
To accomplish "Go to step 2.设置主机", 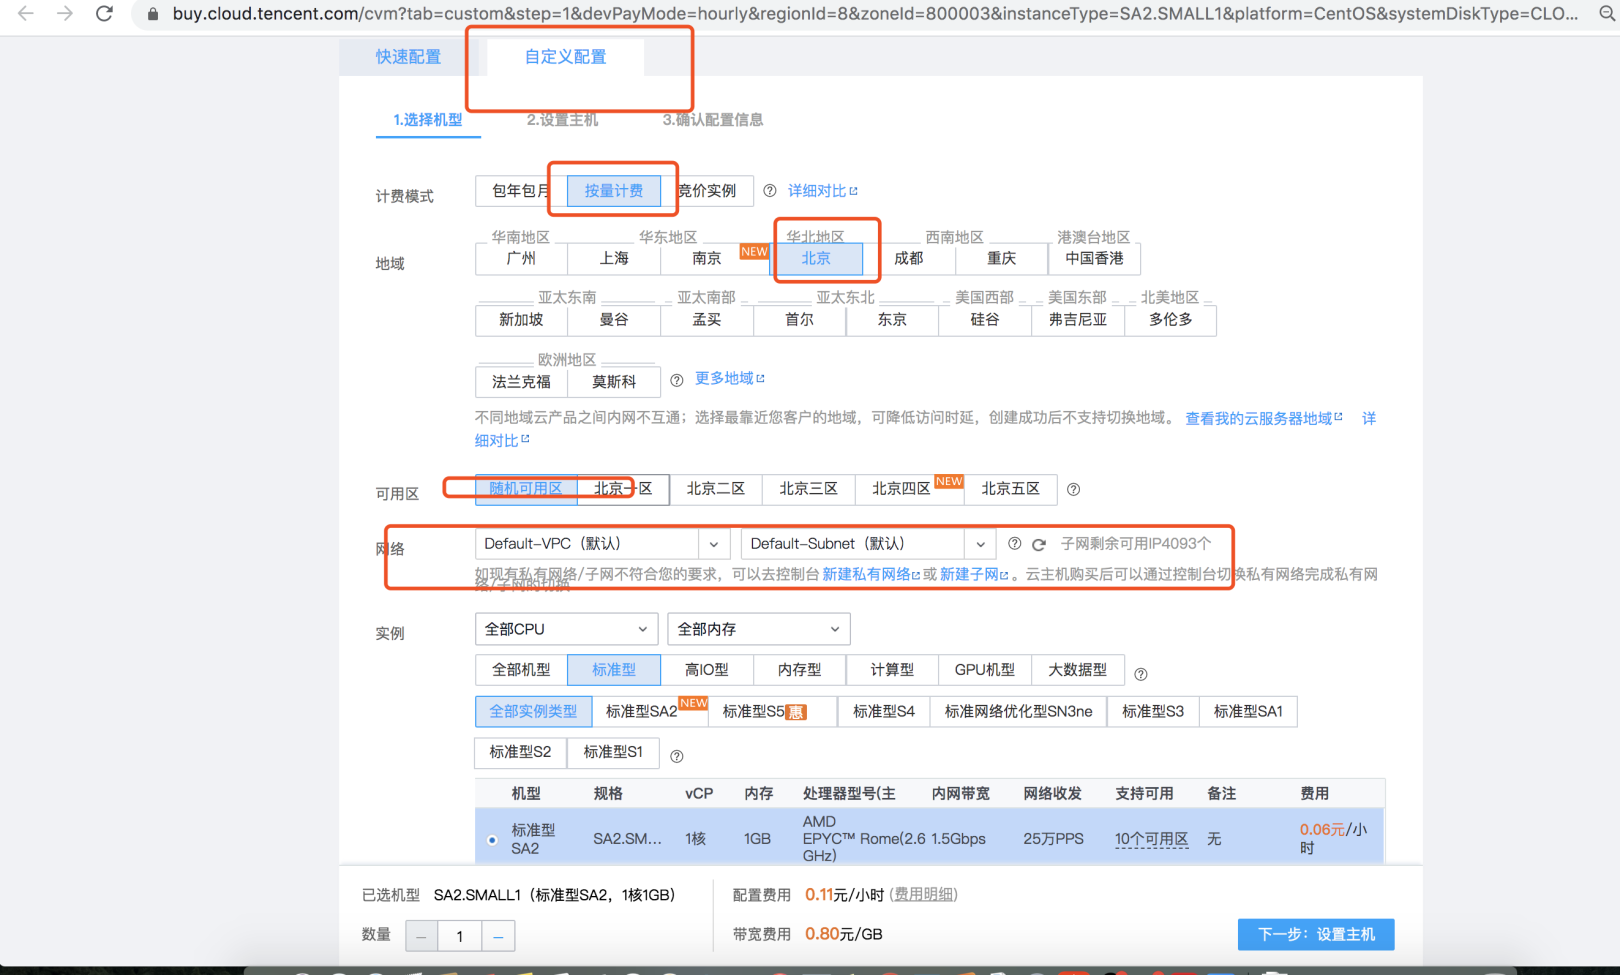I will point(563,120).
